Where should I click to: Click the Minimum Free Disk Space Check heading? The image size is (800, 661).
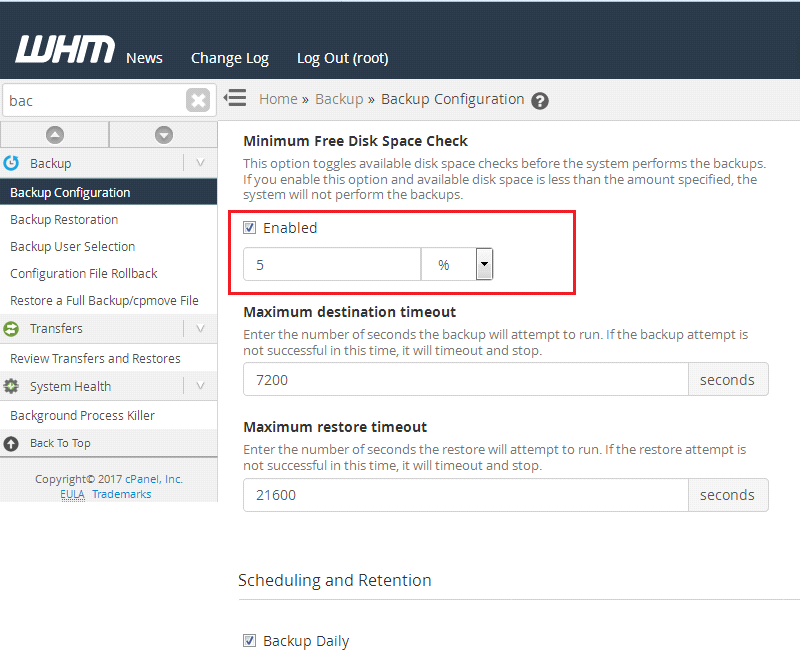tap(355, 141)
